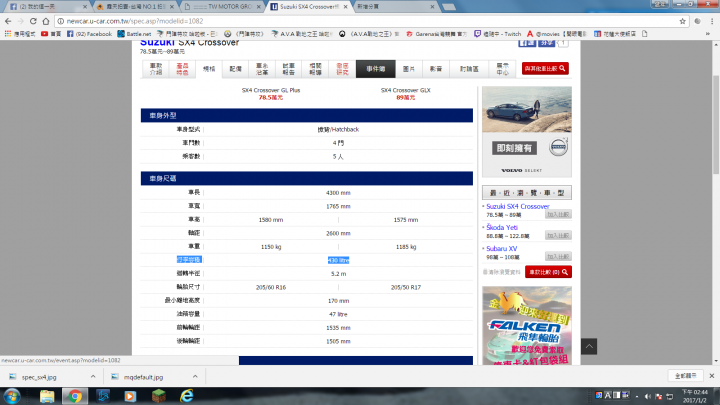Add Suzuki SX4 Crossover to comparison
720x405 pixels.
558,214
